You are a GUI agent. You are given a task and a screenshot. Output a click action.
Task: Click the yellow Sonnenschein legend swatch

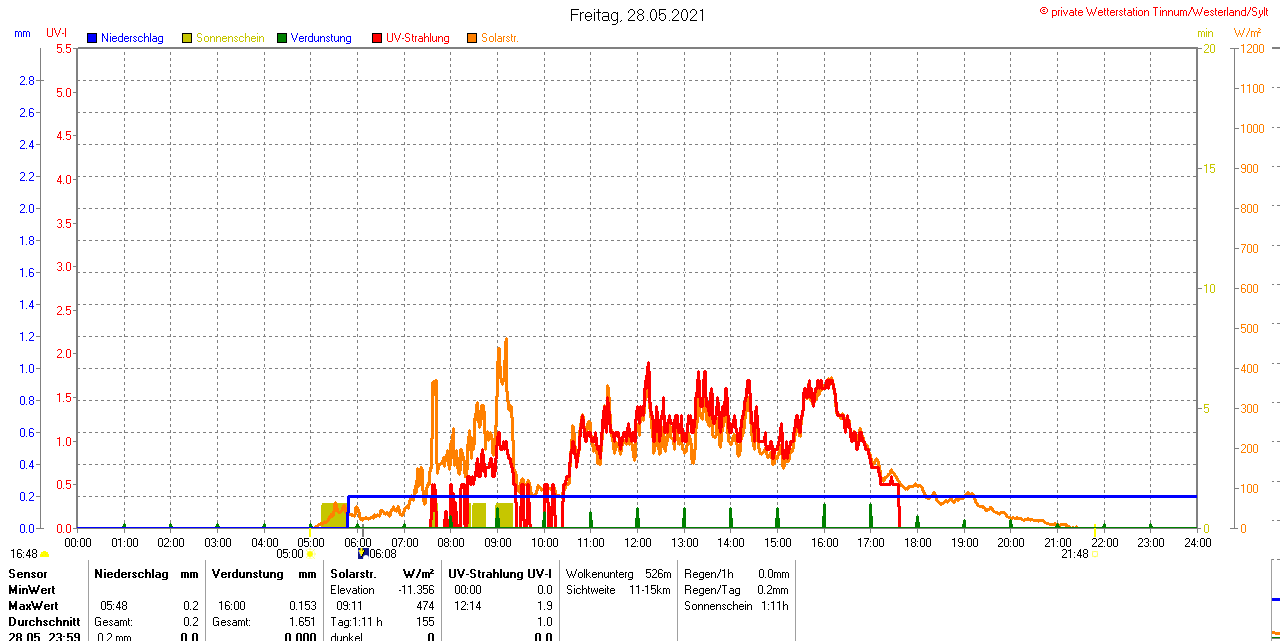(187, 38)
